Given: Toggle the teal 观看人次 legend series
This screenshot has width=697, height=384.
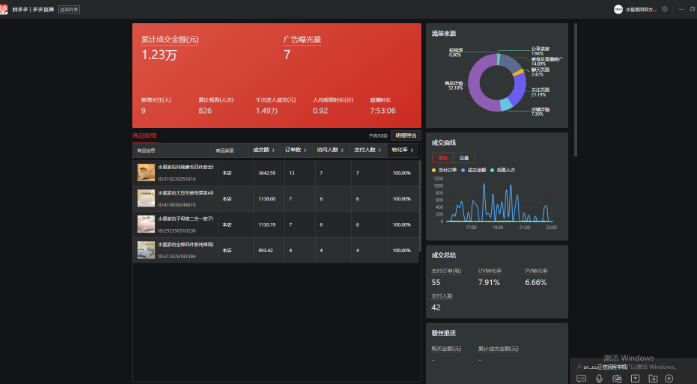Looking at the screenshot, I should pyautogui.click(x=503, y=170).
